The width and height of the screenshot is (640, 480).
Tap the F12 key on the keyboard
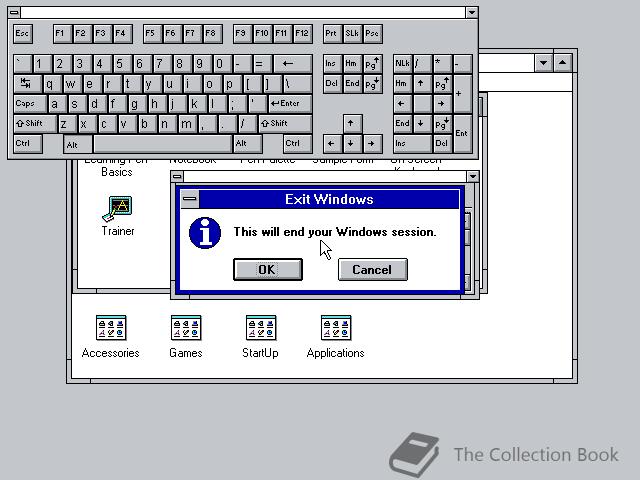(x=303, y=33)
